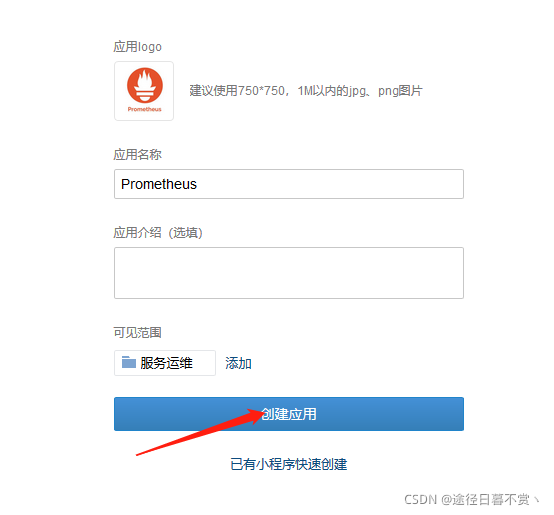Screen dimensions: 554x515
Task: Open the 已有小程序快速创建 link
Action: click(x=289, y=464)
